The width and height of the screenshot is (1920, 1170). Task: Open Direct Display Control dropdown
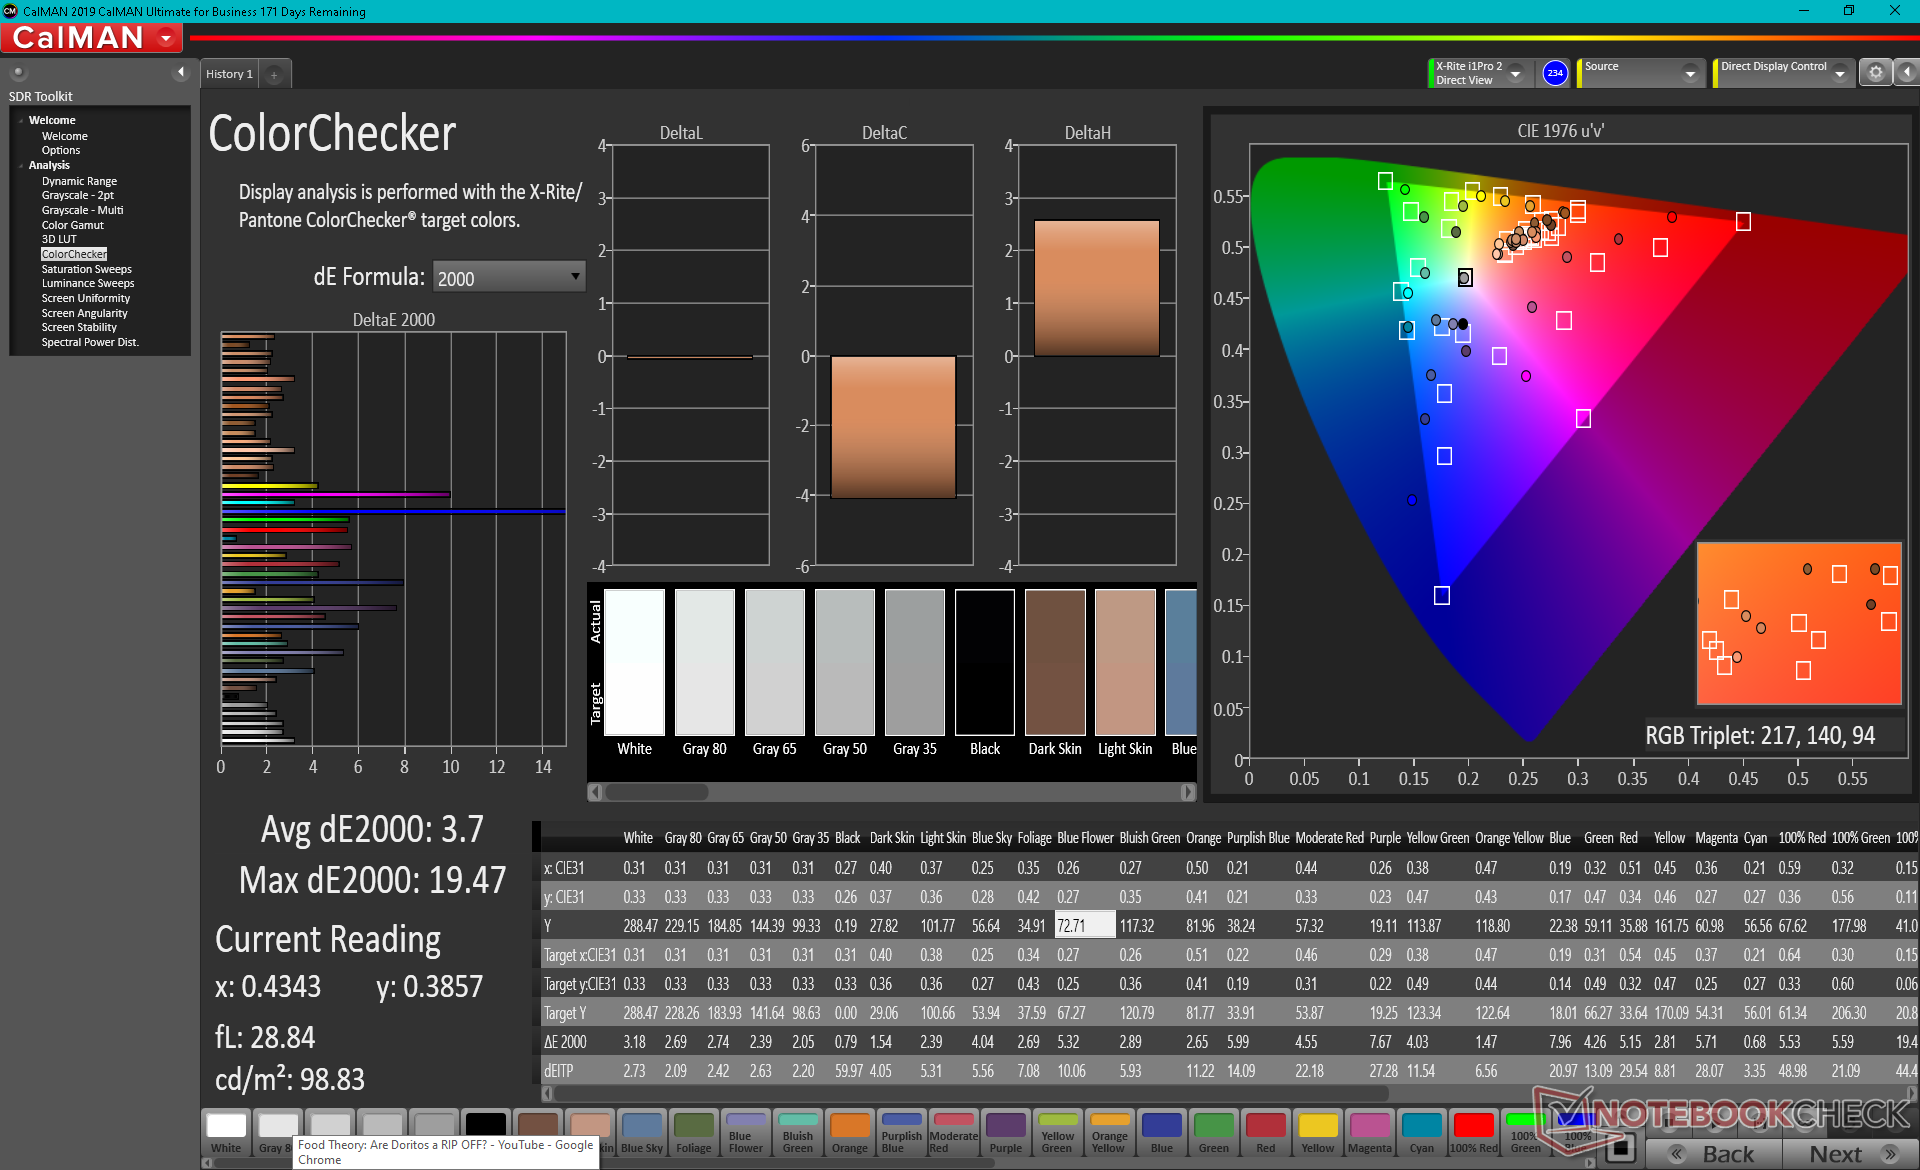click(1839, 74)
